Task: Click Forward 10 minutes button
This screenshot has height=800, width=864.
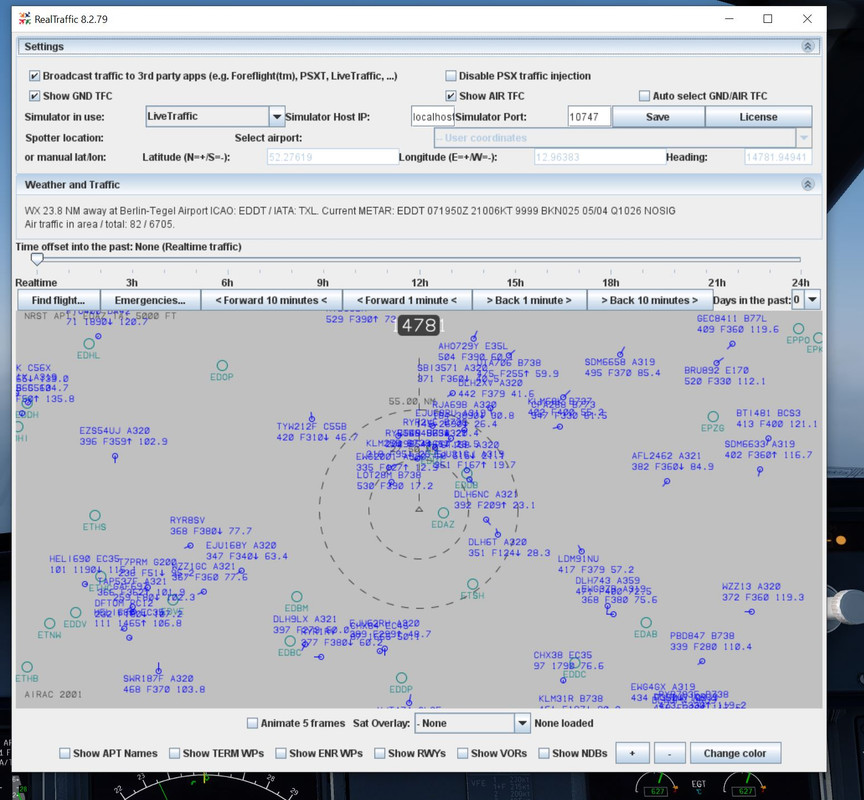Action: 271,300
